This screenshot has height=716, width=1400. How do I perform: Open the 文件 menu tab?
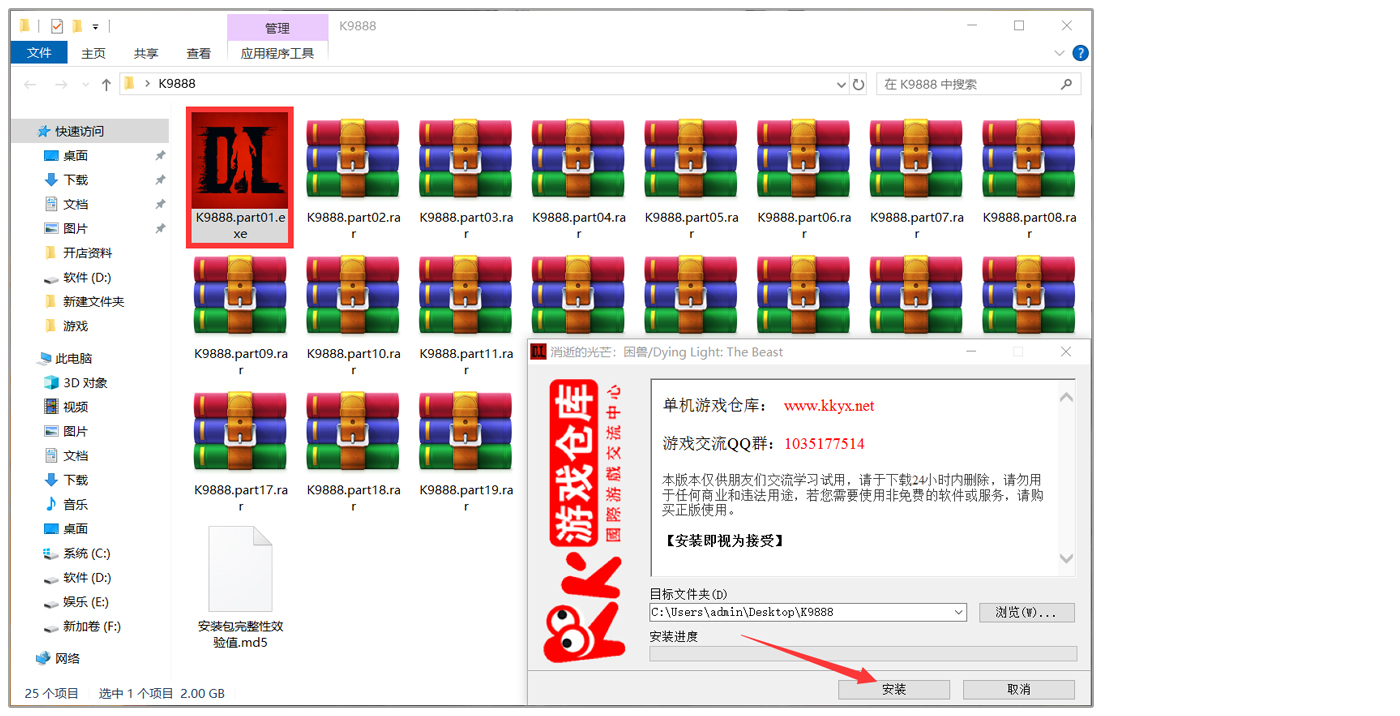[x=39, y=53]
